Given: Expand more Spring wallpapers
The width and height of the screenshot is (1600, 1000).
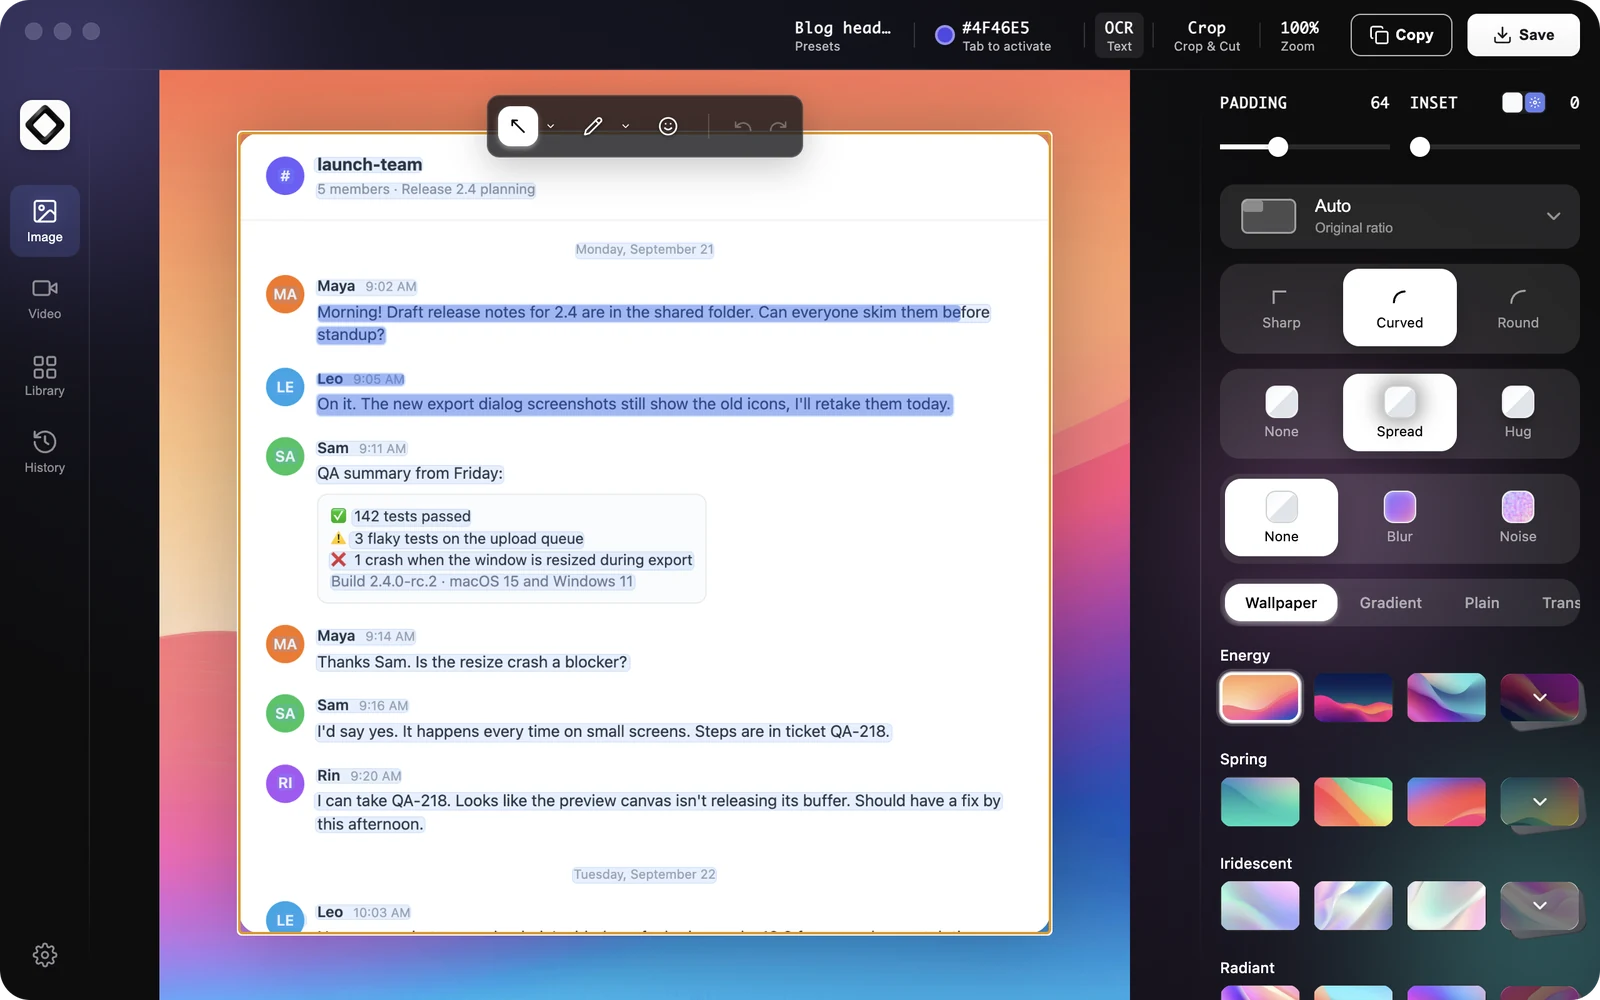Looking at the screenshot, I should [x=1540, y=801].
